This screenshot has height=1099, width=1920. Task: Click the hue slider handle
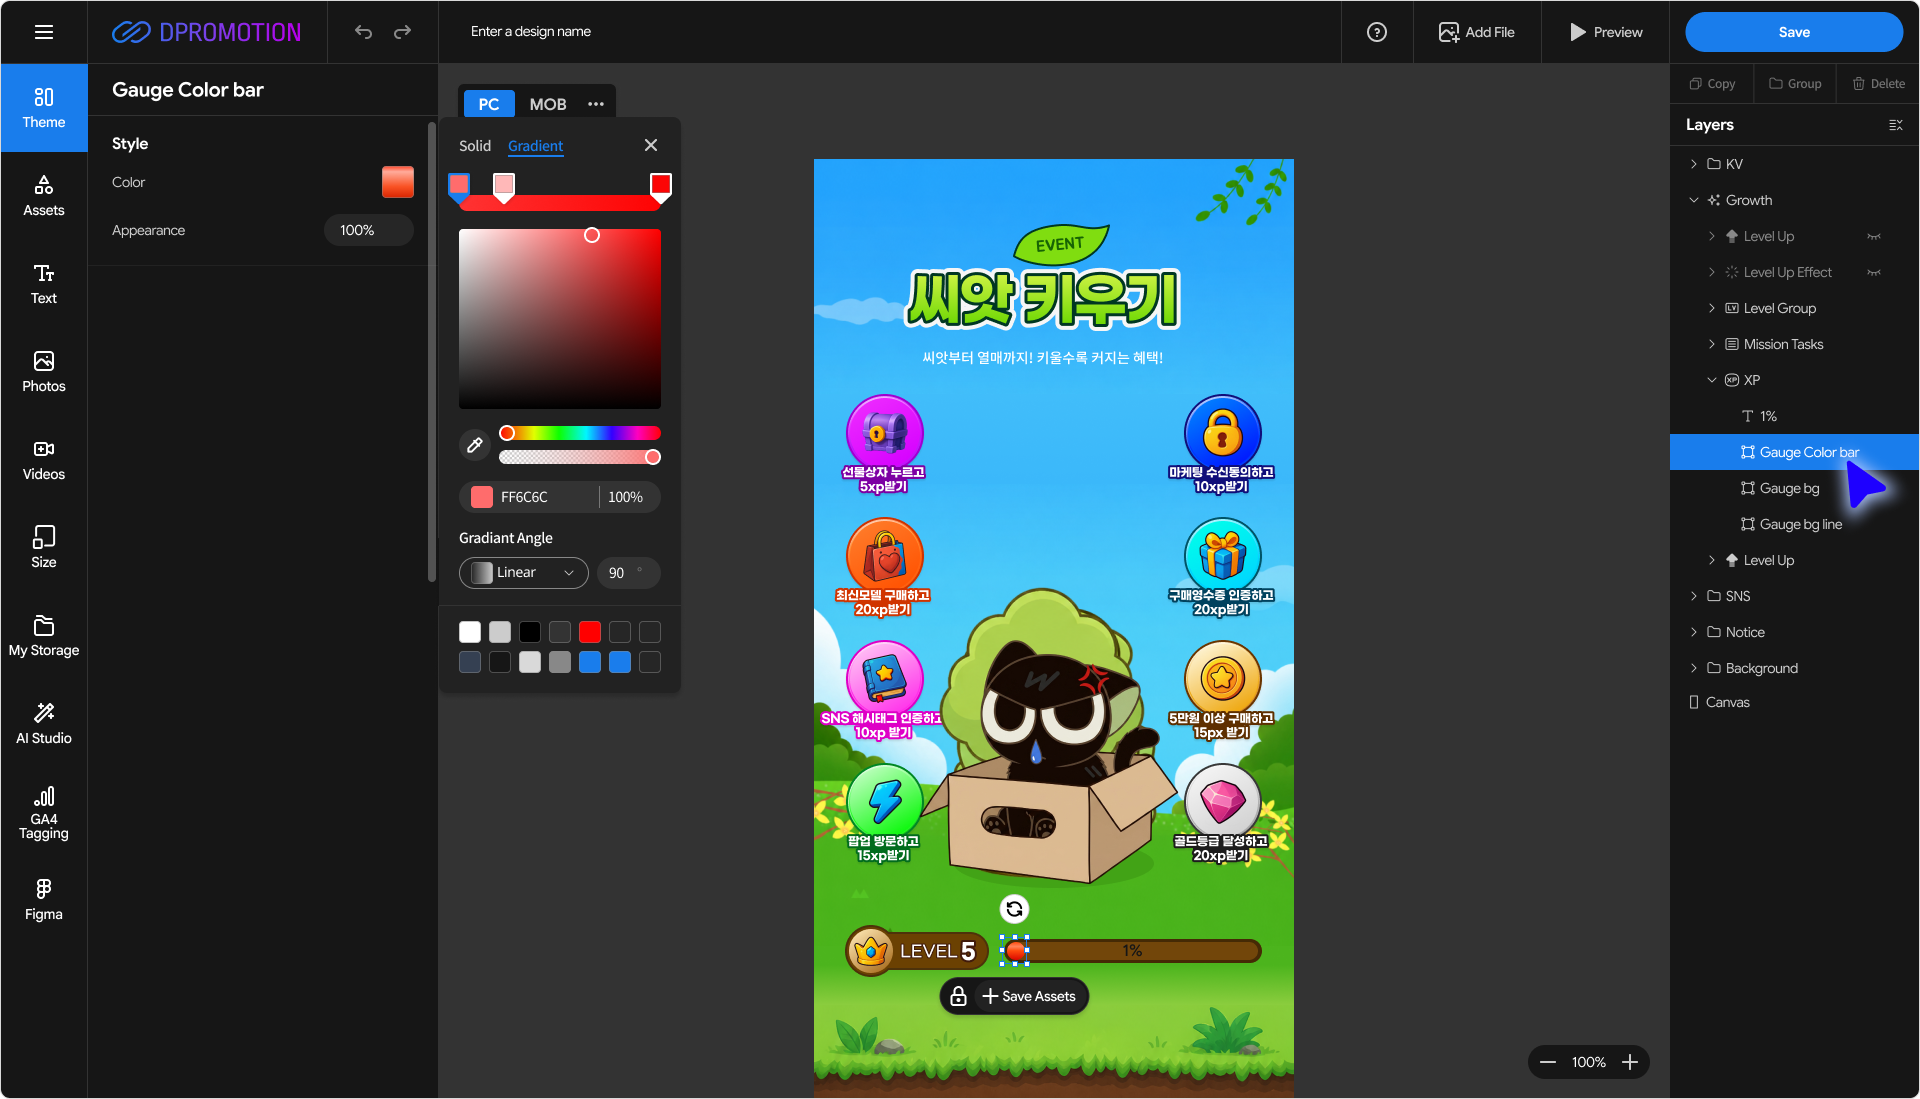pos(507,433)
